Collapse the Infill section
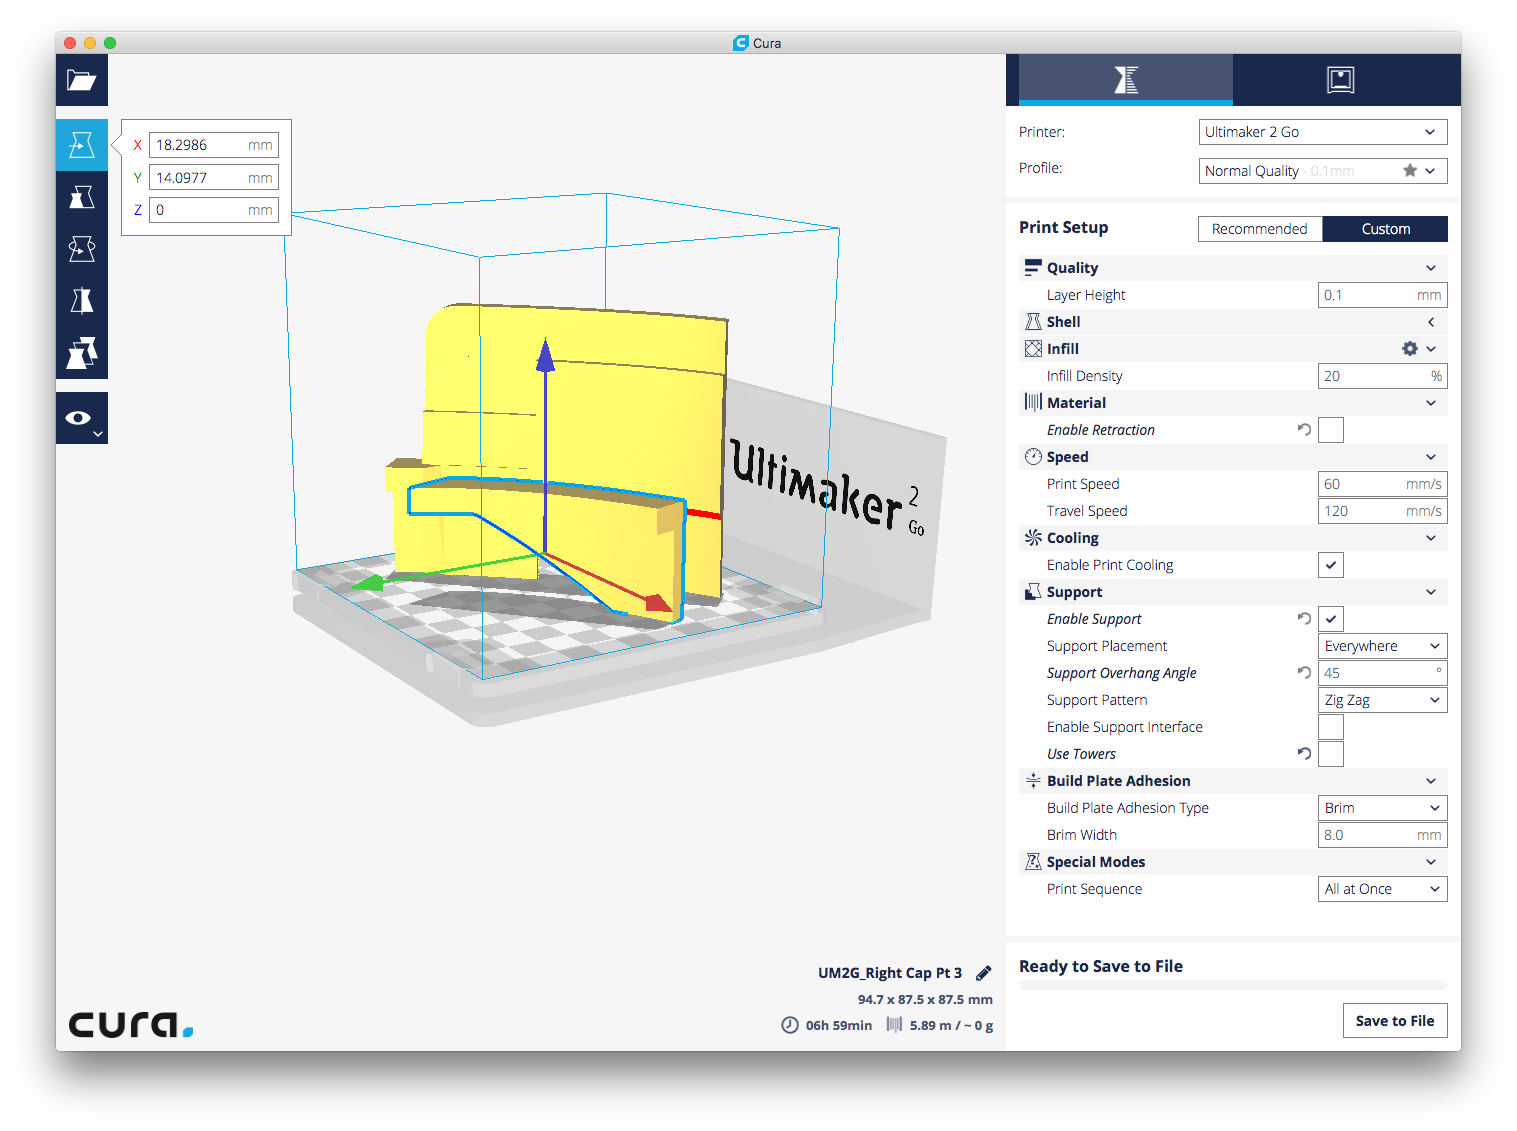This screenshot has height=1131, width=1517. (x=1431, y=349)
